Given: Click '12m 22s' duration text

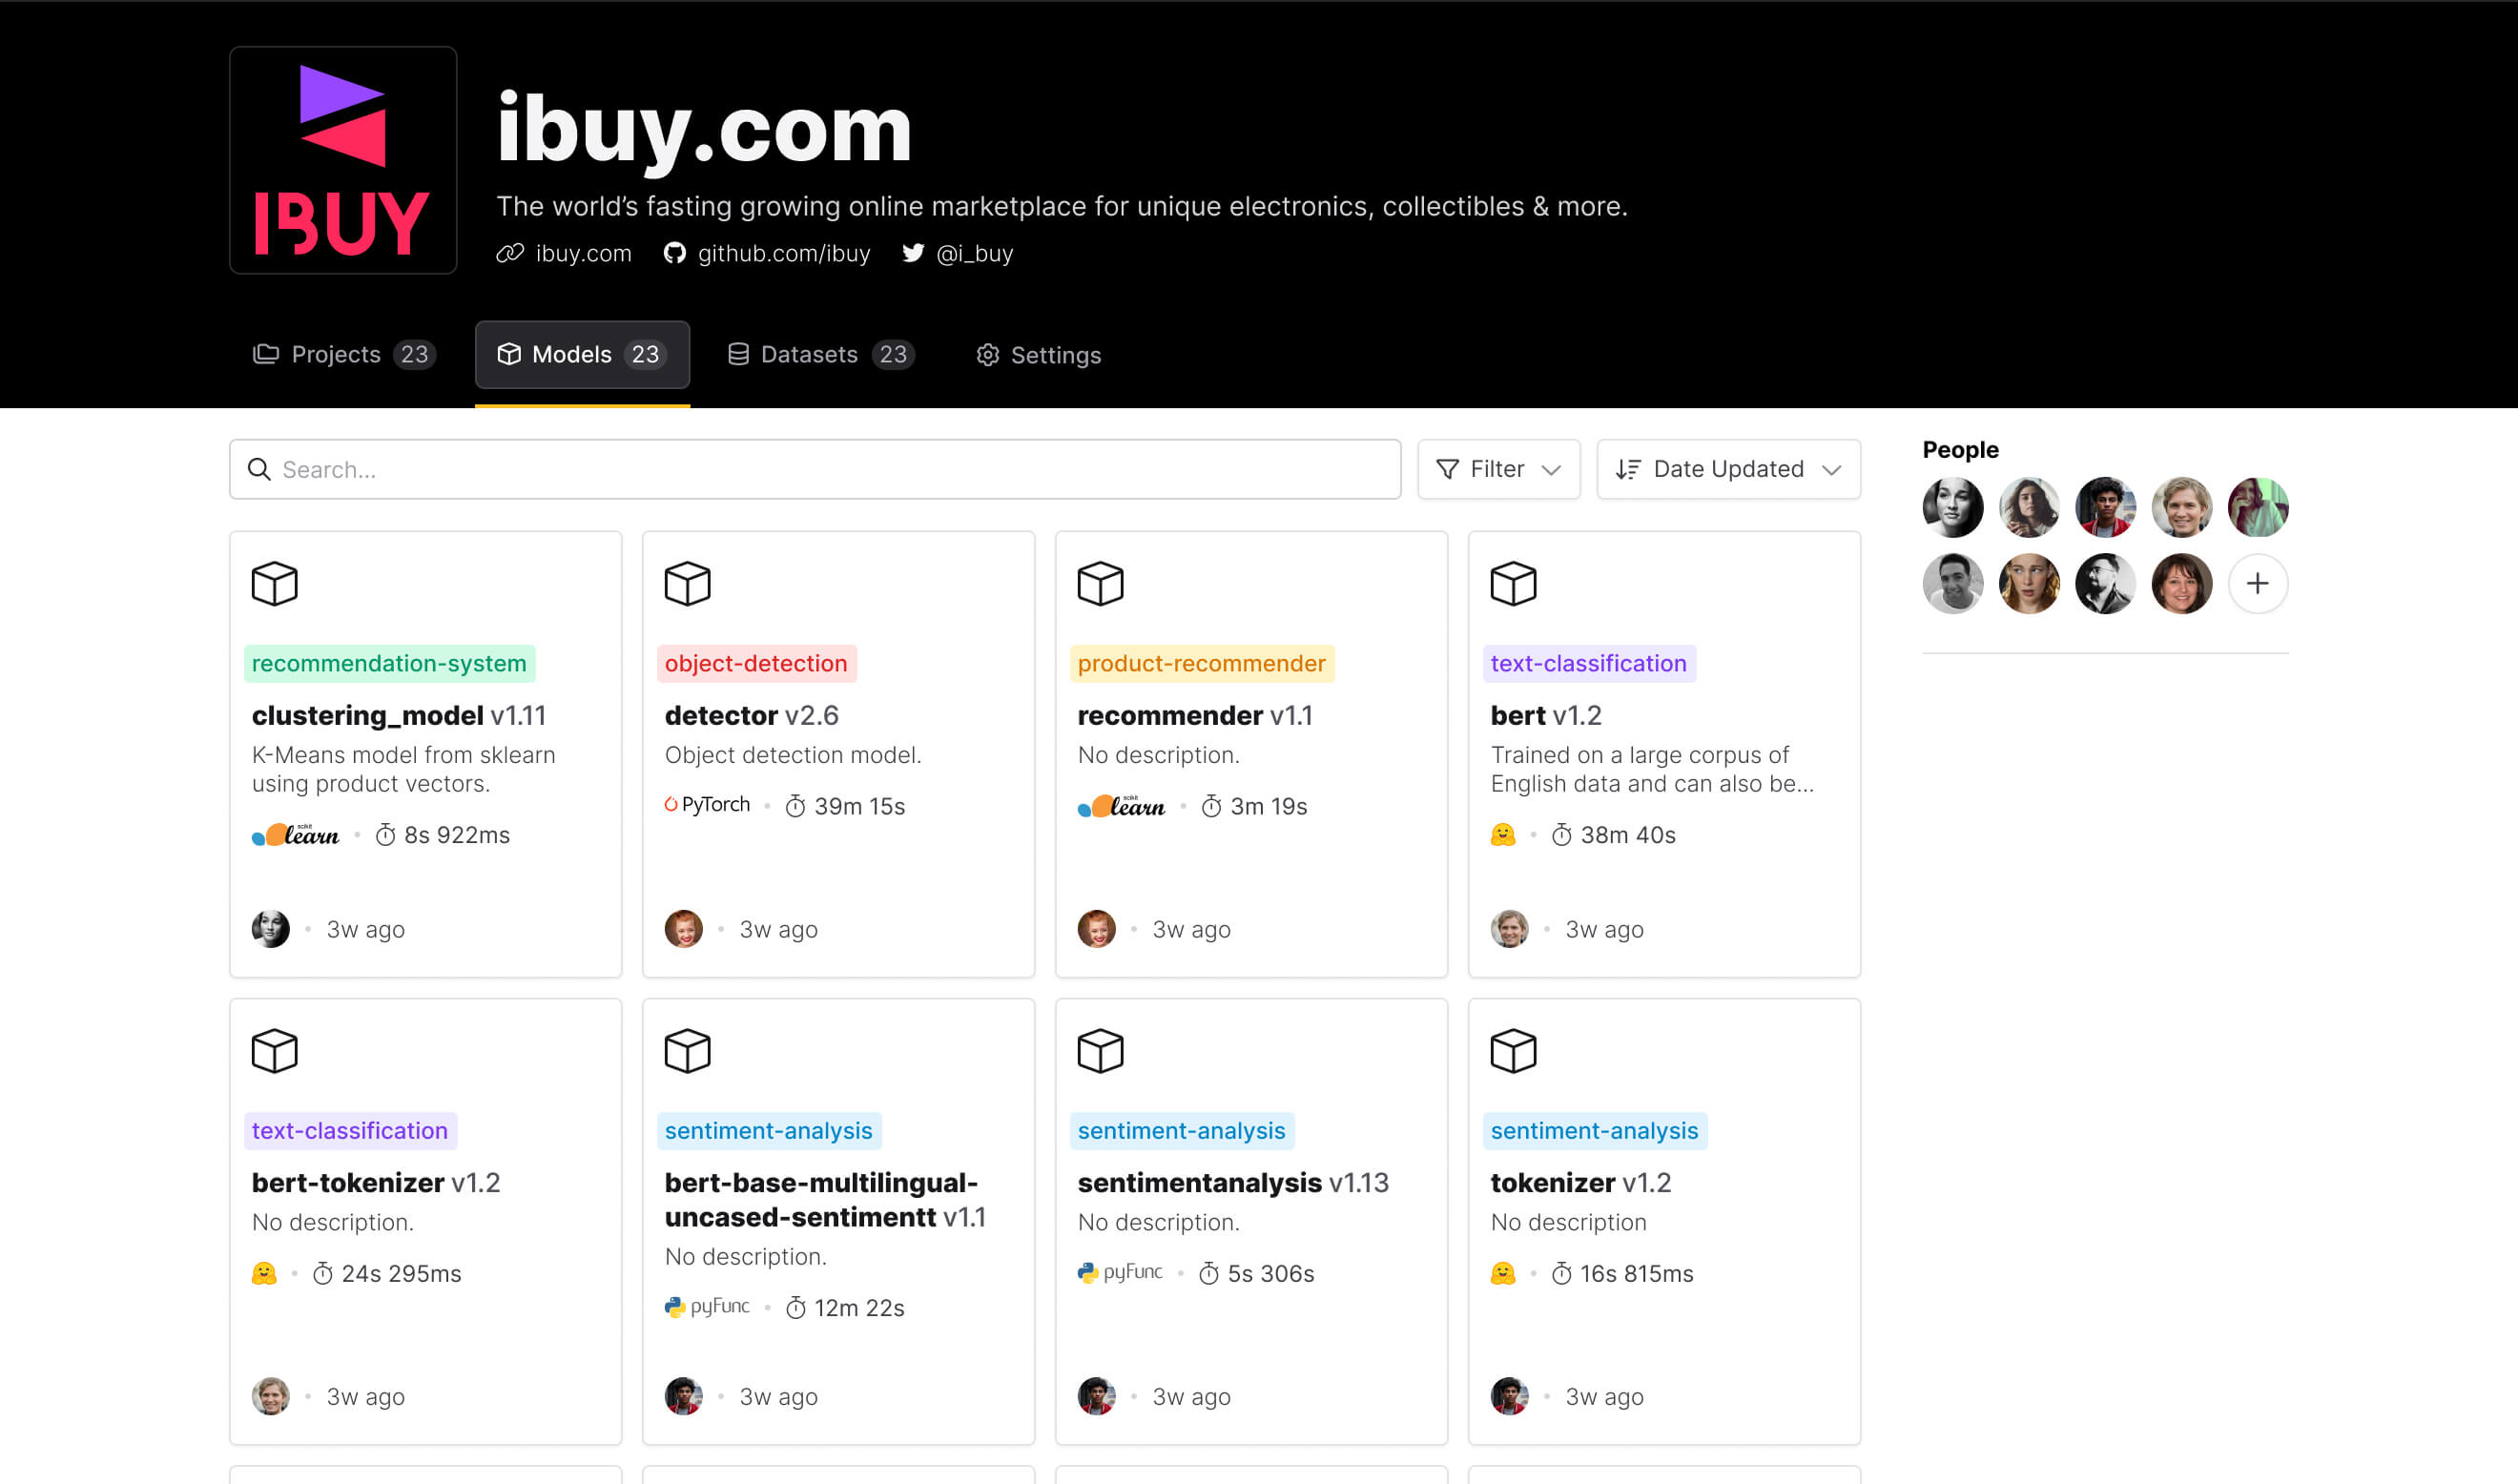Looking at the screenshot, I should [859, 1308].
